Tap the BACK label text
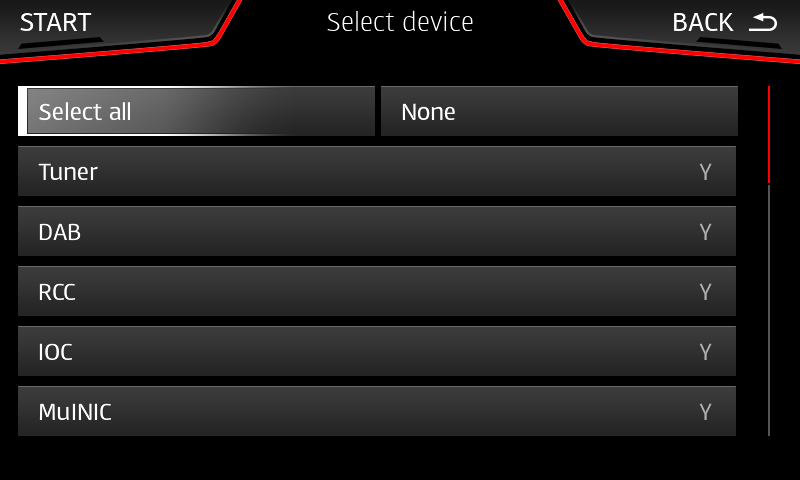The image size is (800, 480). pos(703,22)
